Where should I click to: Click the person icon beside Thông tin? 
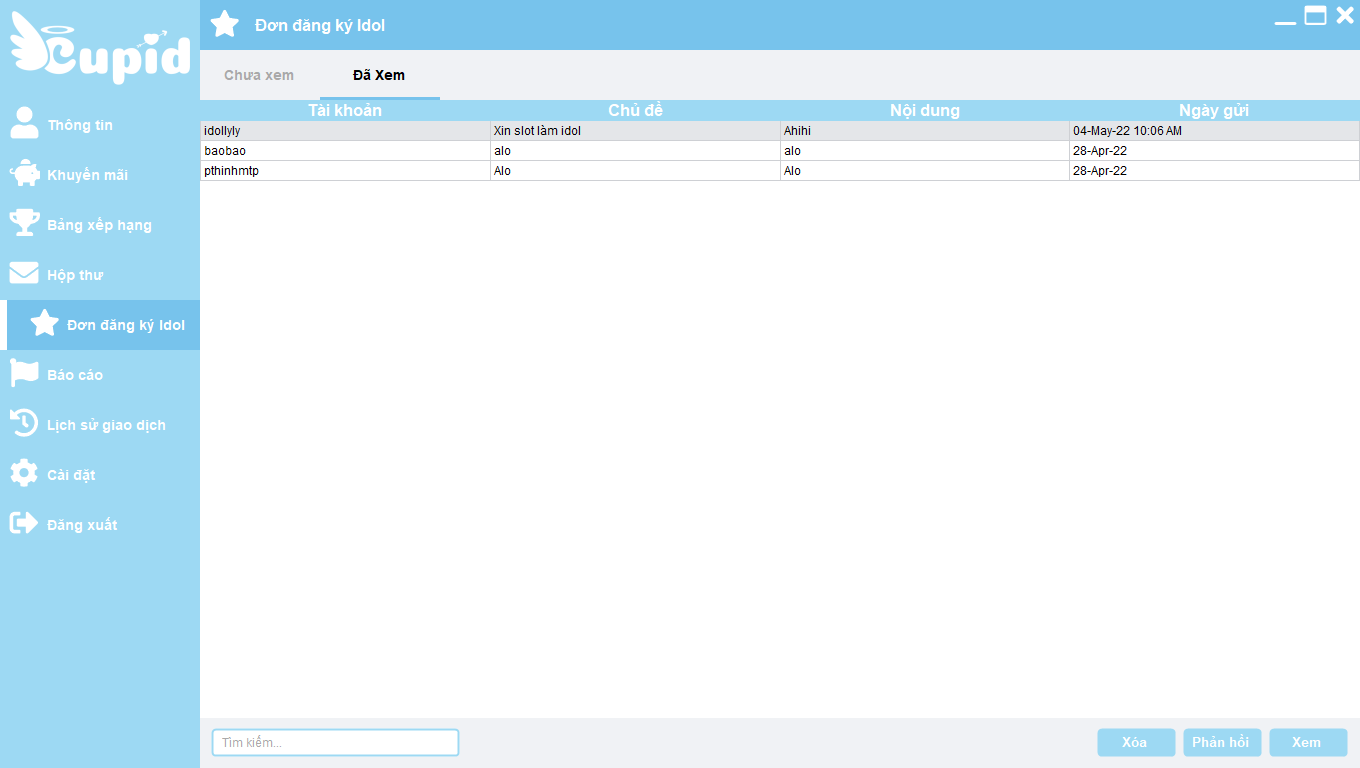[x=24, y=124]
